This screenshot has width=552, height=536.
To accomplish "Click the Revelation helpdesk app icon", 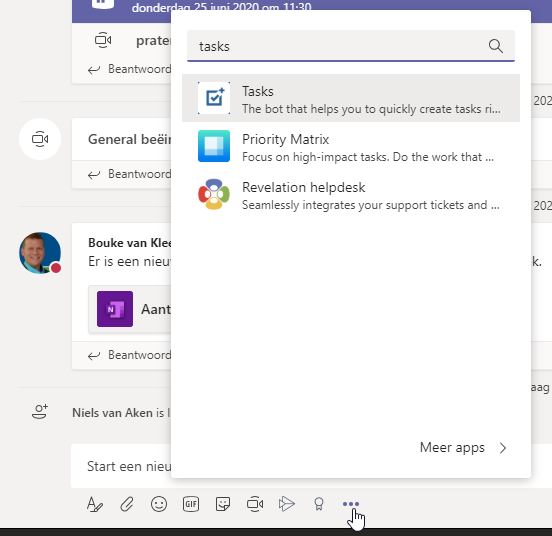I will [x=214, y=194].
